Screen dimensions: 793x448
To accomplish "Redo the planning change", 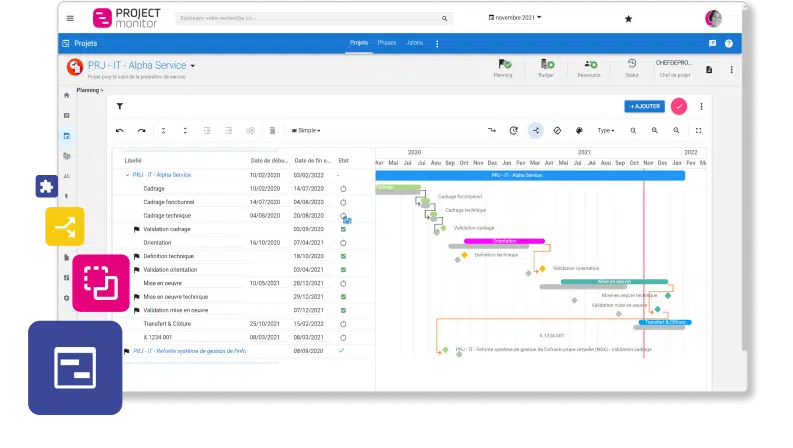I will (142, 130).
